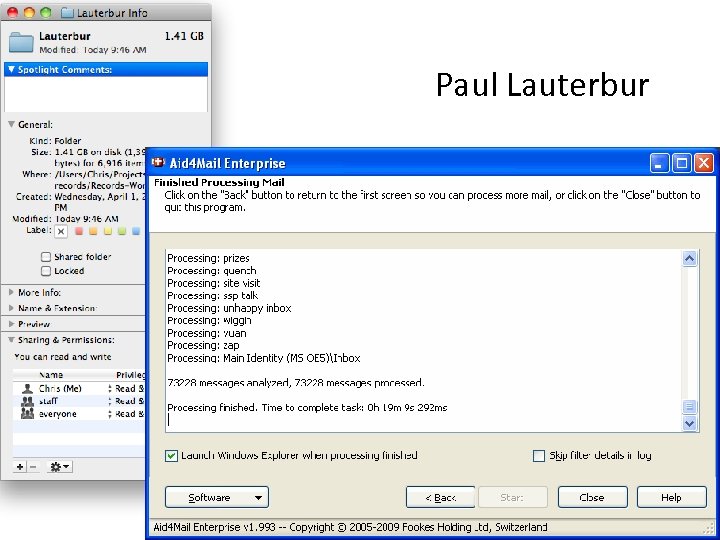Apply the green label color
Viewport: 720px width, 540px height.
122,231
